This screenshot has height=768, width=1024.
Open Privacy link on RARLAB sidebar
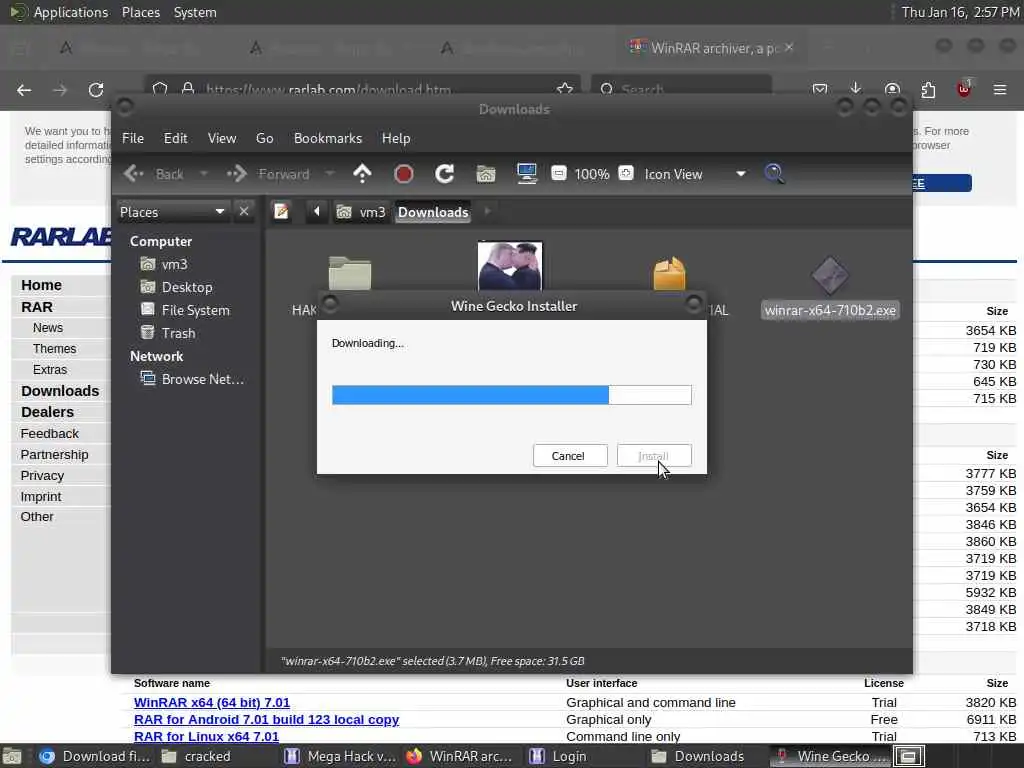point(42,475)
